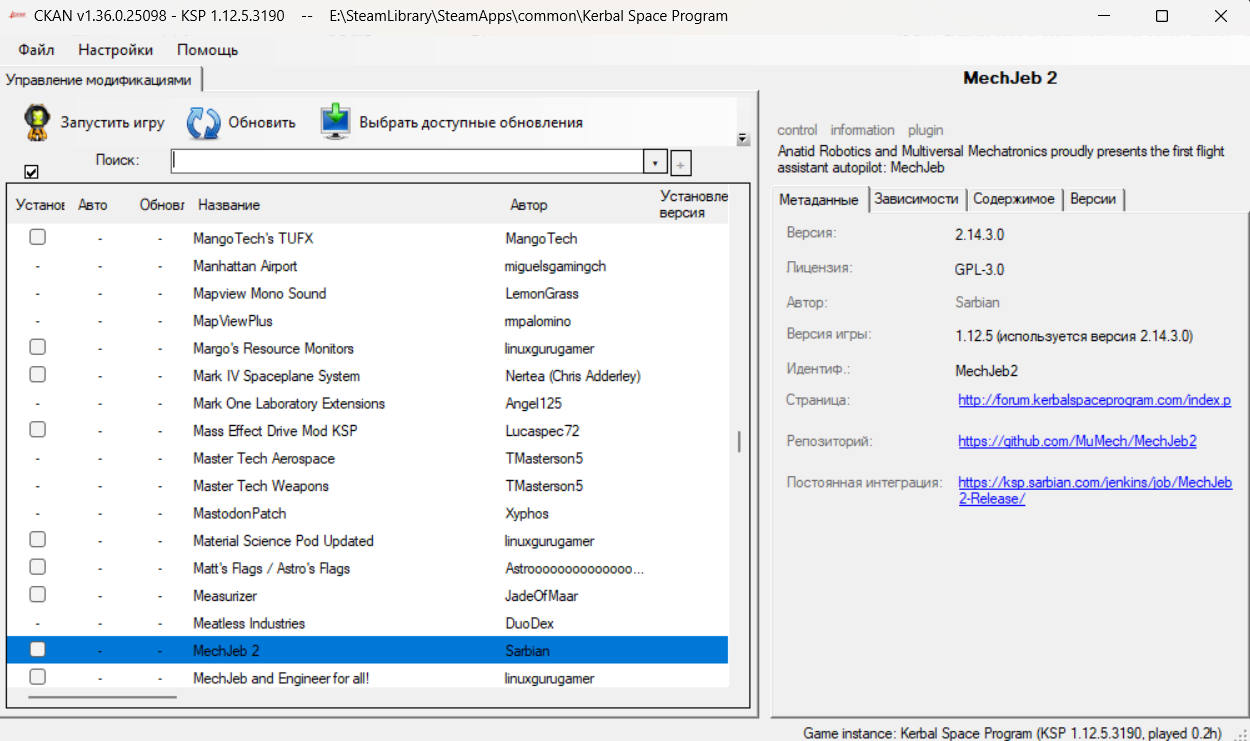Open the github.com/MuMech/MechJeb2 repository link
Viewport: 1250px width, 741px height.
1077,441
